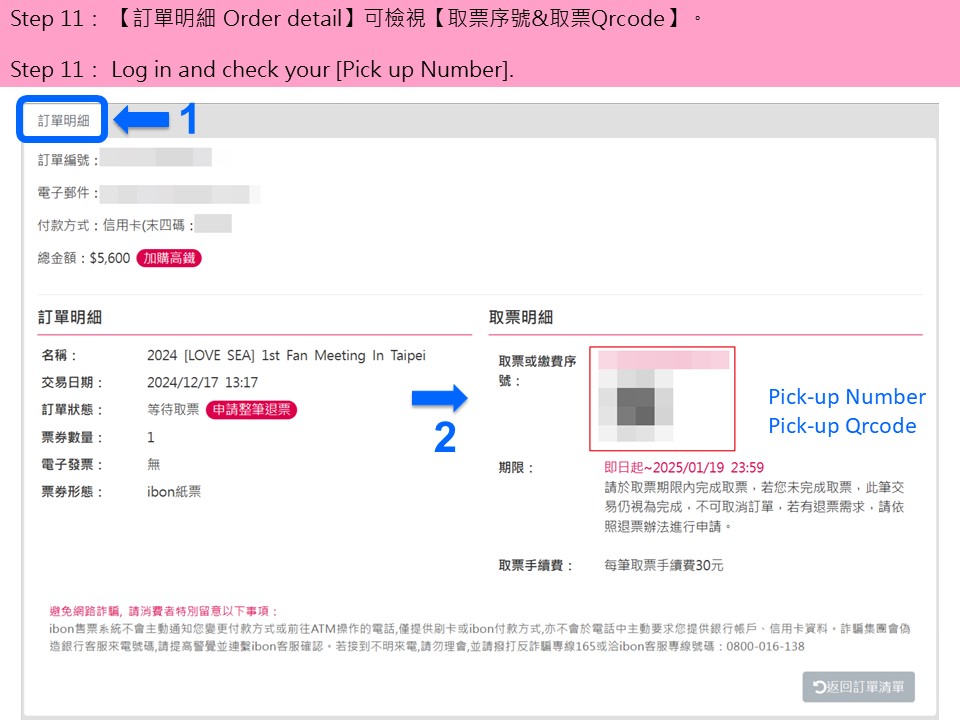Screen dimensions: 960x720
Task: Click the 取票明細 section heading
Action: tap(521, 317)
